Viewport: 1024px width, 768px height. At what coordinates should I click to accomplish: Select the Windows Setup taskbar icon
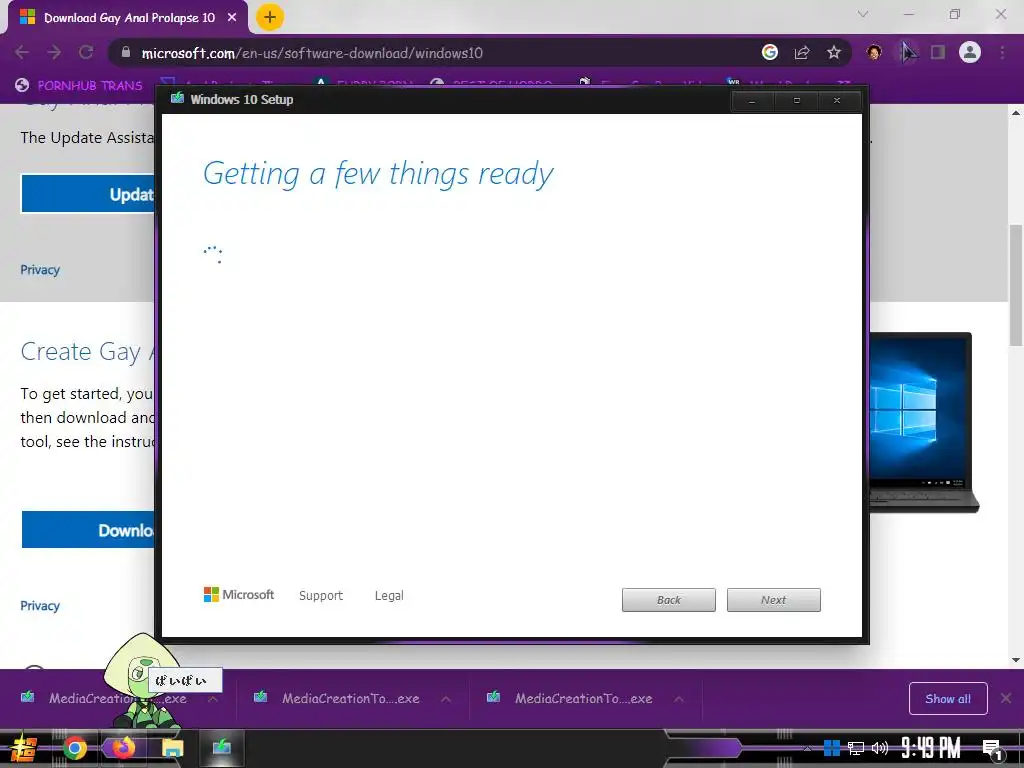coord(222,746)
